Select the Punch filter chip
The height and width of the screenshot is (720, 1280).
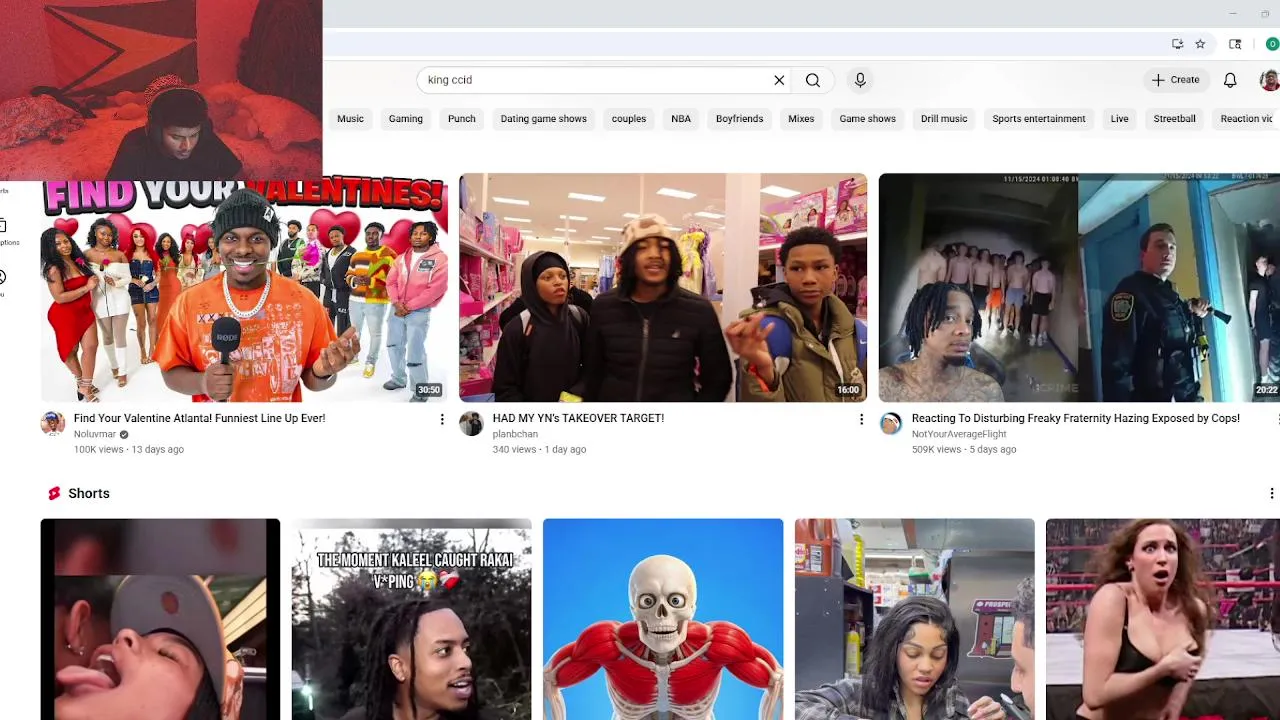[x=461, y=119]
